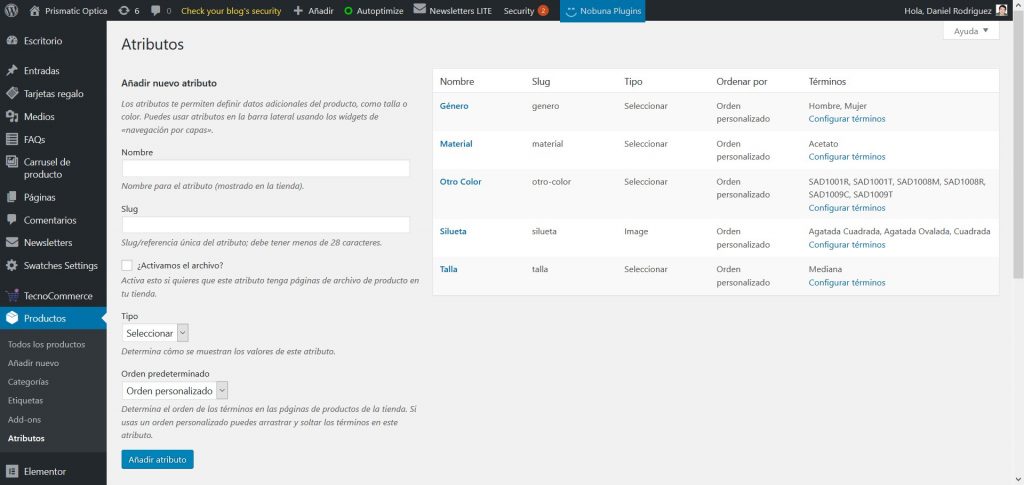Open the Género attribute link
The width and height of the screenshot is (1024, 485).
pos(454,106)
